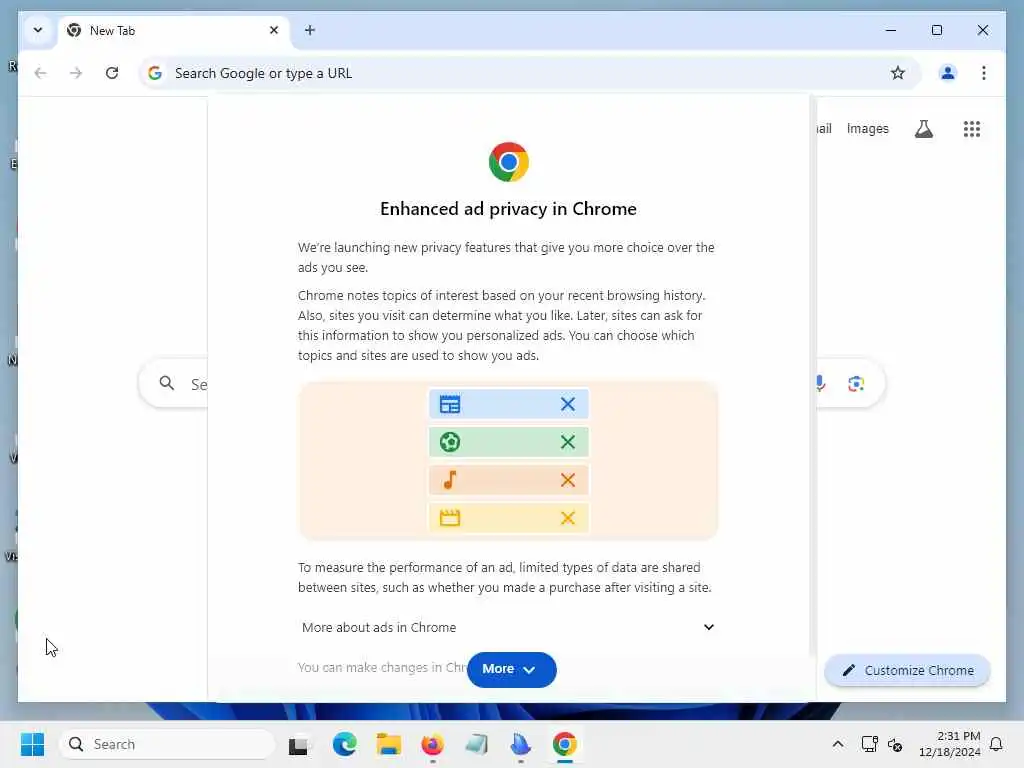Click the orange music note icon
This screenshot has width=1024, height=768.
450,480
